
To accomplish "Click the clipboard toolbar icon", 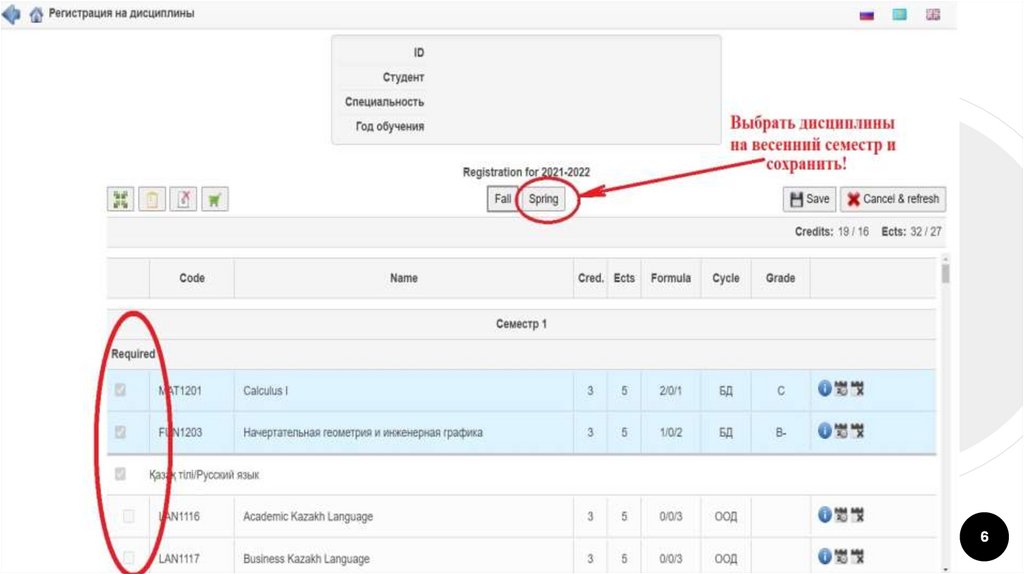I will coord(152,200).
